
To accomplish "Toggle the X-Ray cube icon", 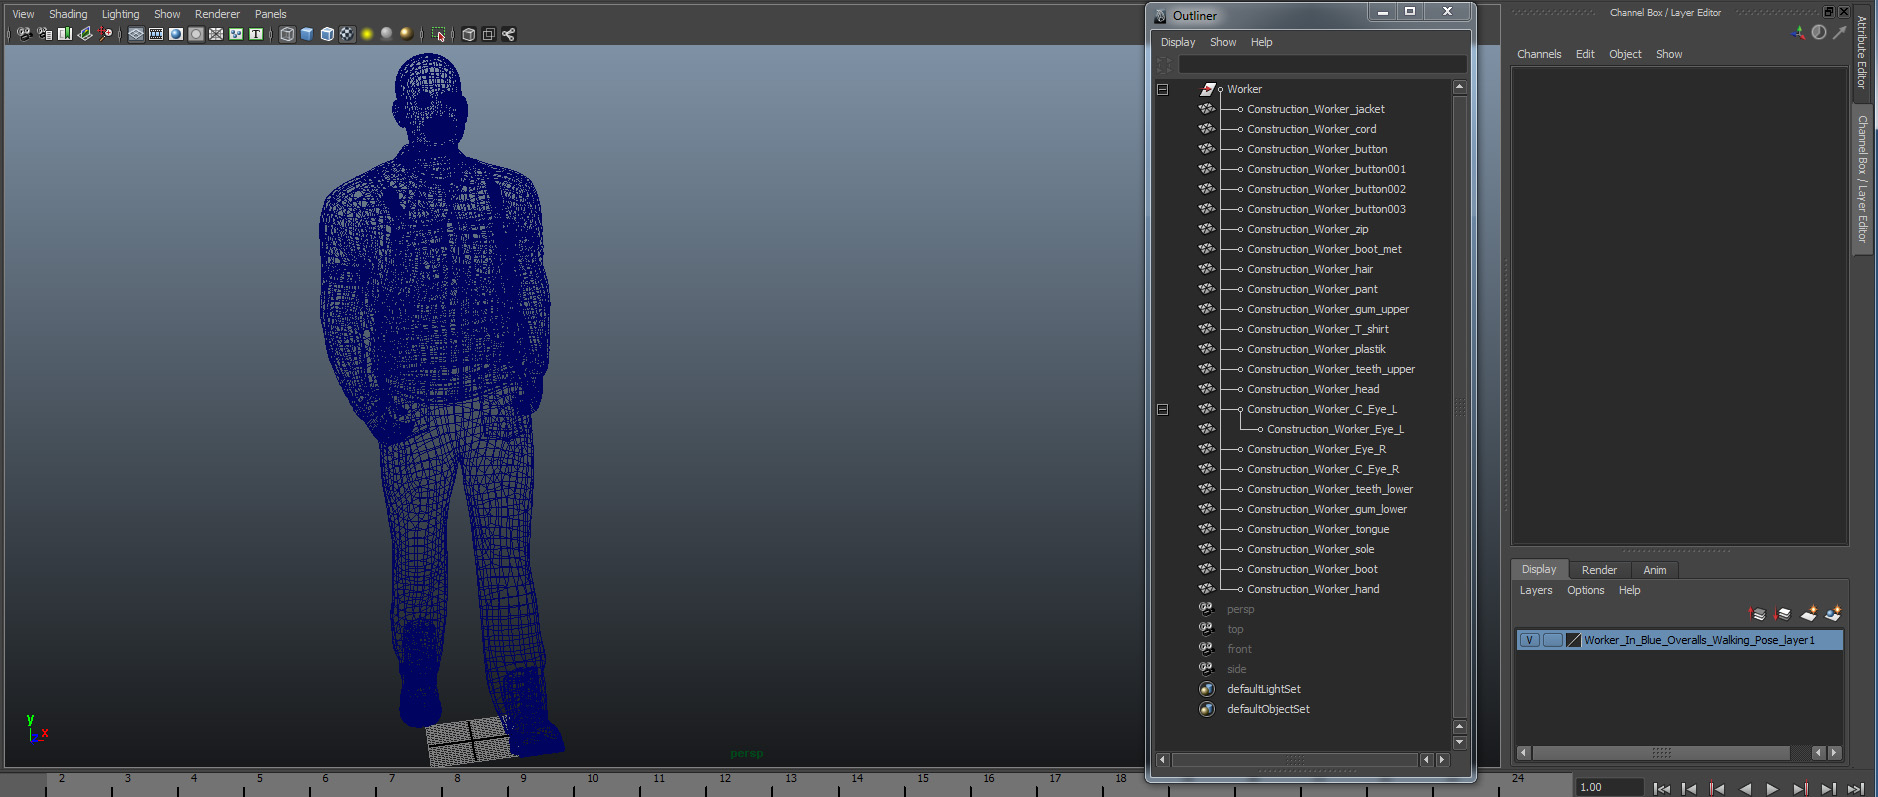I will click(x=468, y=34).
